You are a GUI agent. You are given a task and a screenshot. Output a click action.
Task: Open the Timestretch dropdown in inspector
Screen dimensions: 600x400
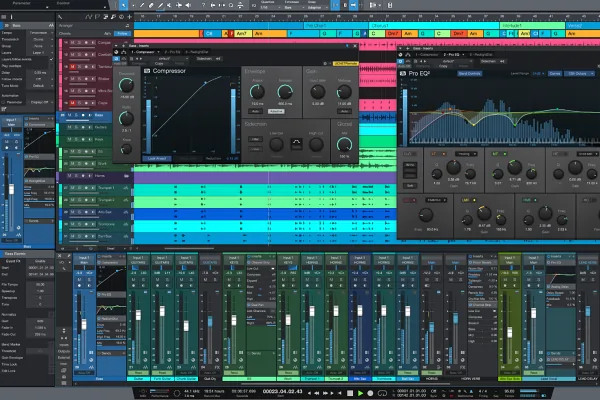(x=41, y=39)
